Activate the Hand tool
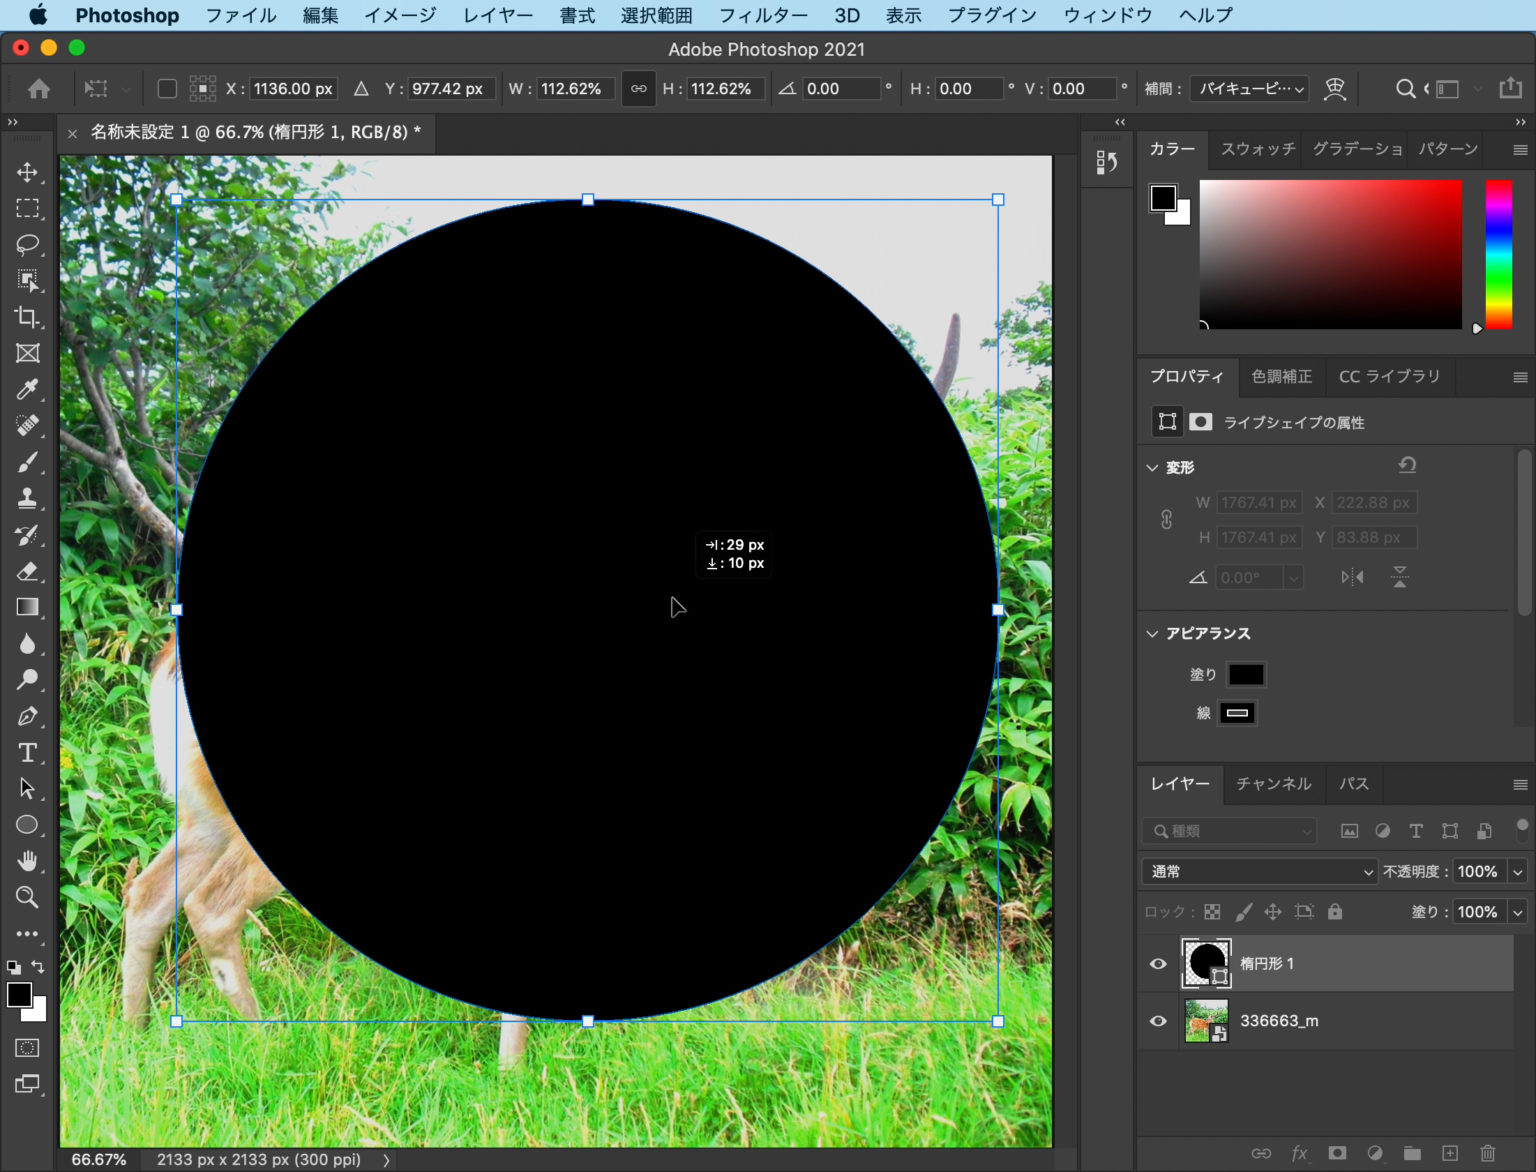This screenshot has width=1536, height=1172. pos(27,860)
